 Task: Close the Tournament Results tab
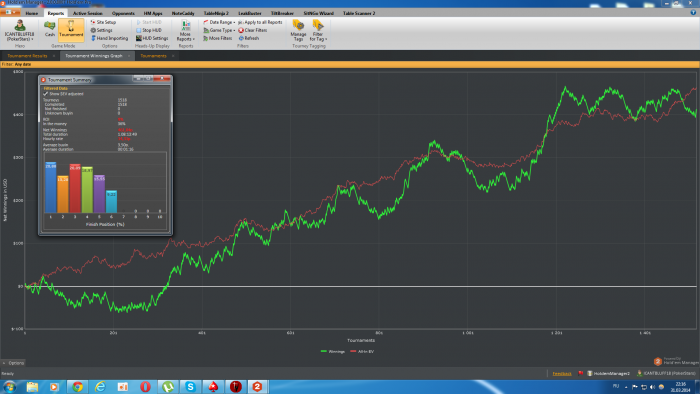pyautogui.click(x=54, y=56)
